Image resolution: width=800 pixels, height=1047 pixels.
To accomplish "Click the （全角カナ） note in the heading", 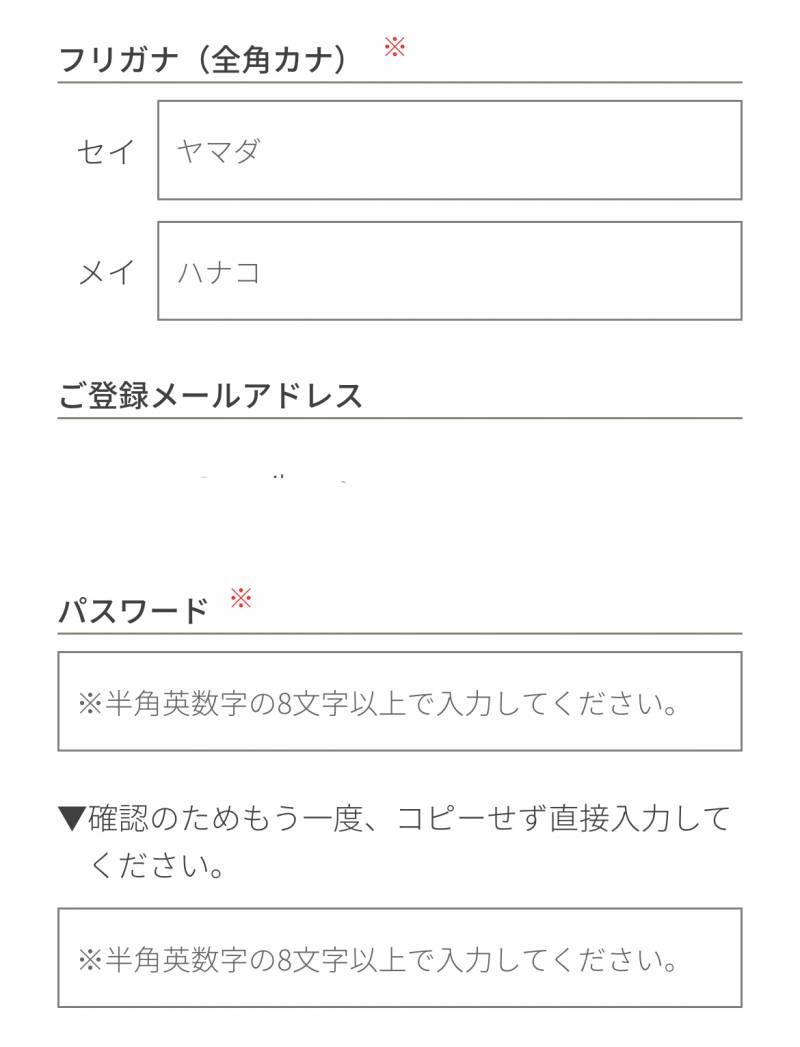I will pyautogui.click(x=272, y=60).
